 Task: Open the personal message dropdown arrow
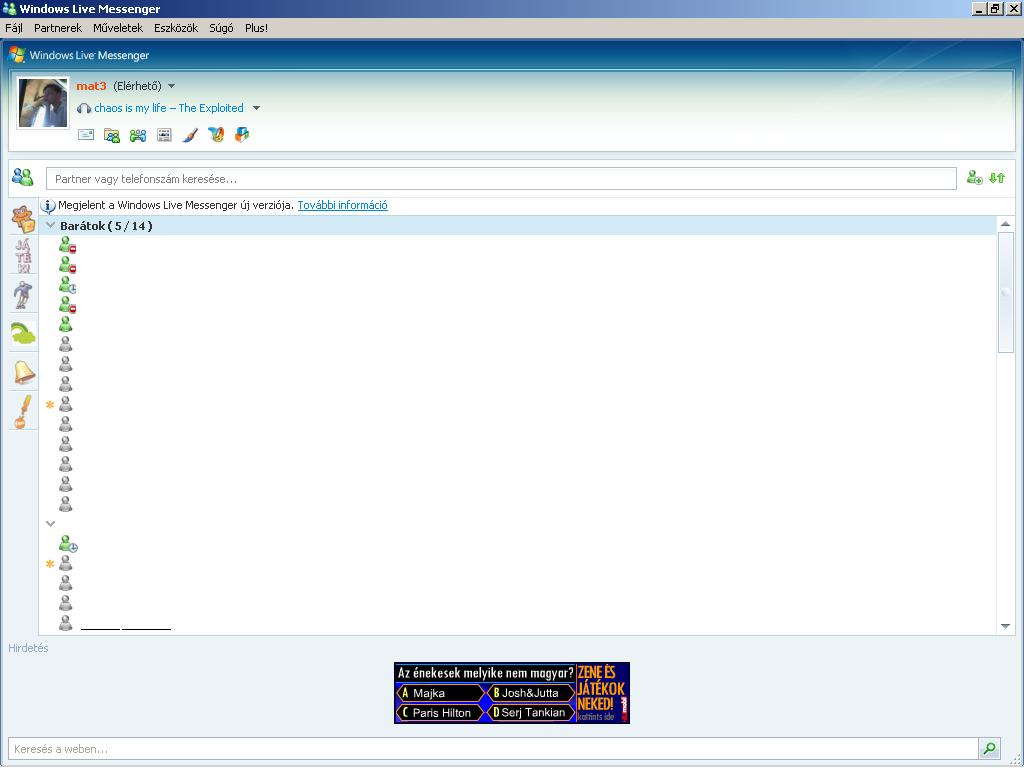(257, 108)
